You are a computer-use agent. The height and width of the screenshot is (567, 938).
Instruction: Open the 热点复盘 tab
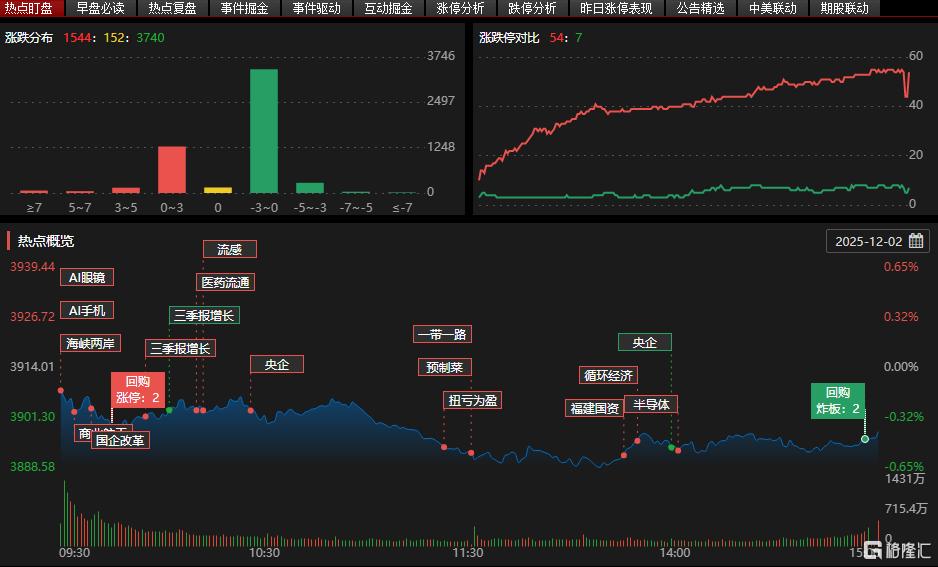point(173,8)
